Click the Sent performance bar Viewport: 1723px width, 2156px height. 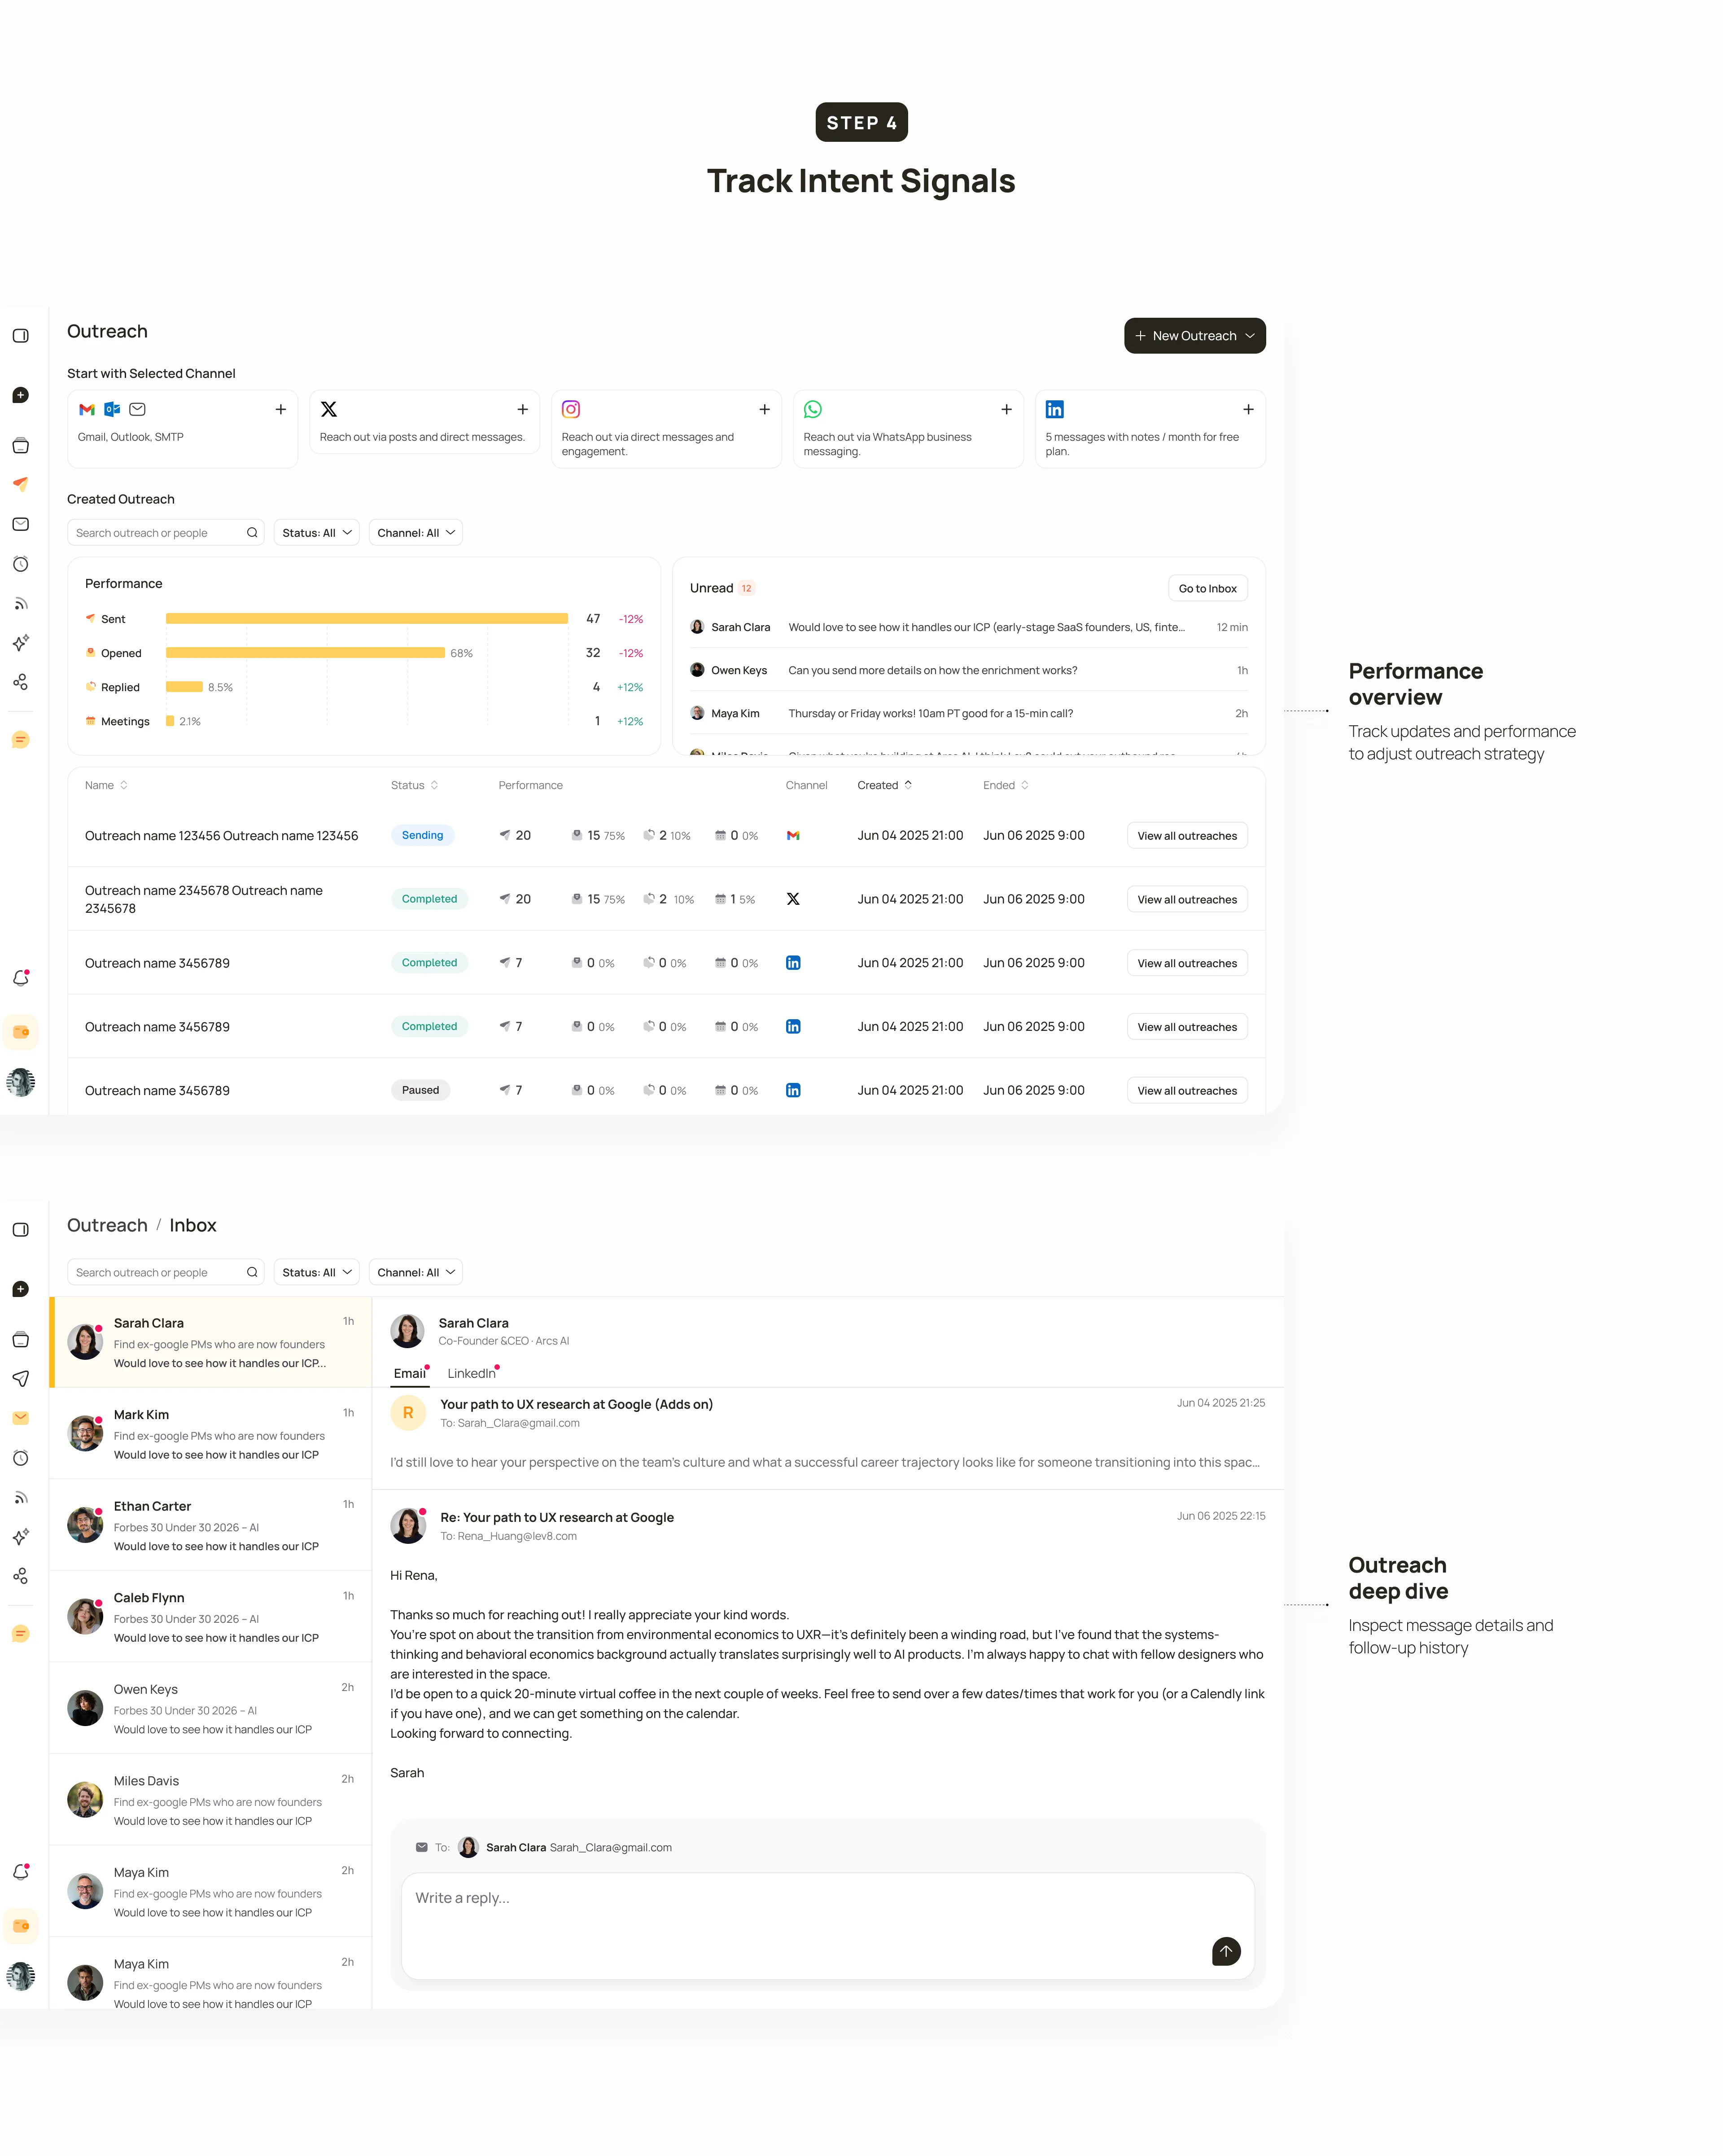pyautogui.click(x=367, y=619)
